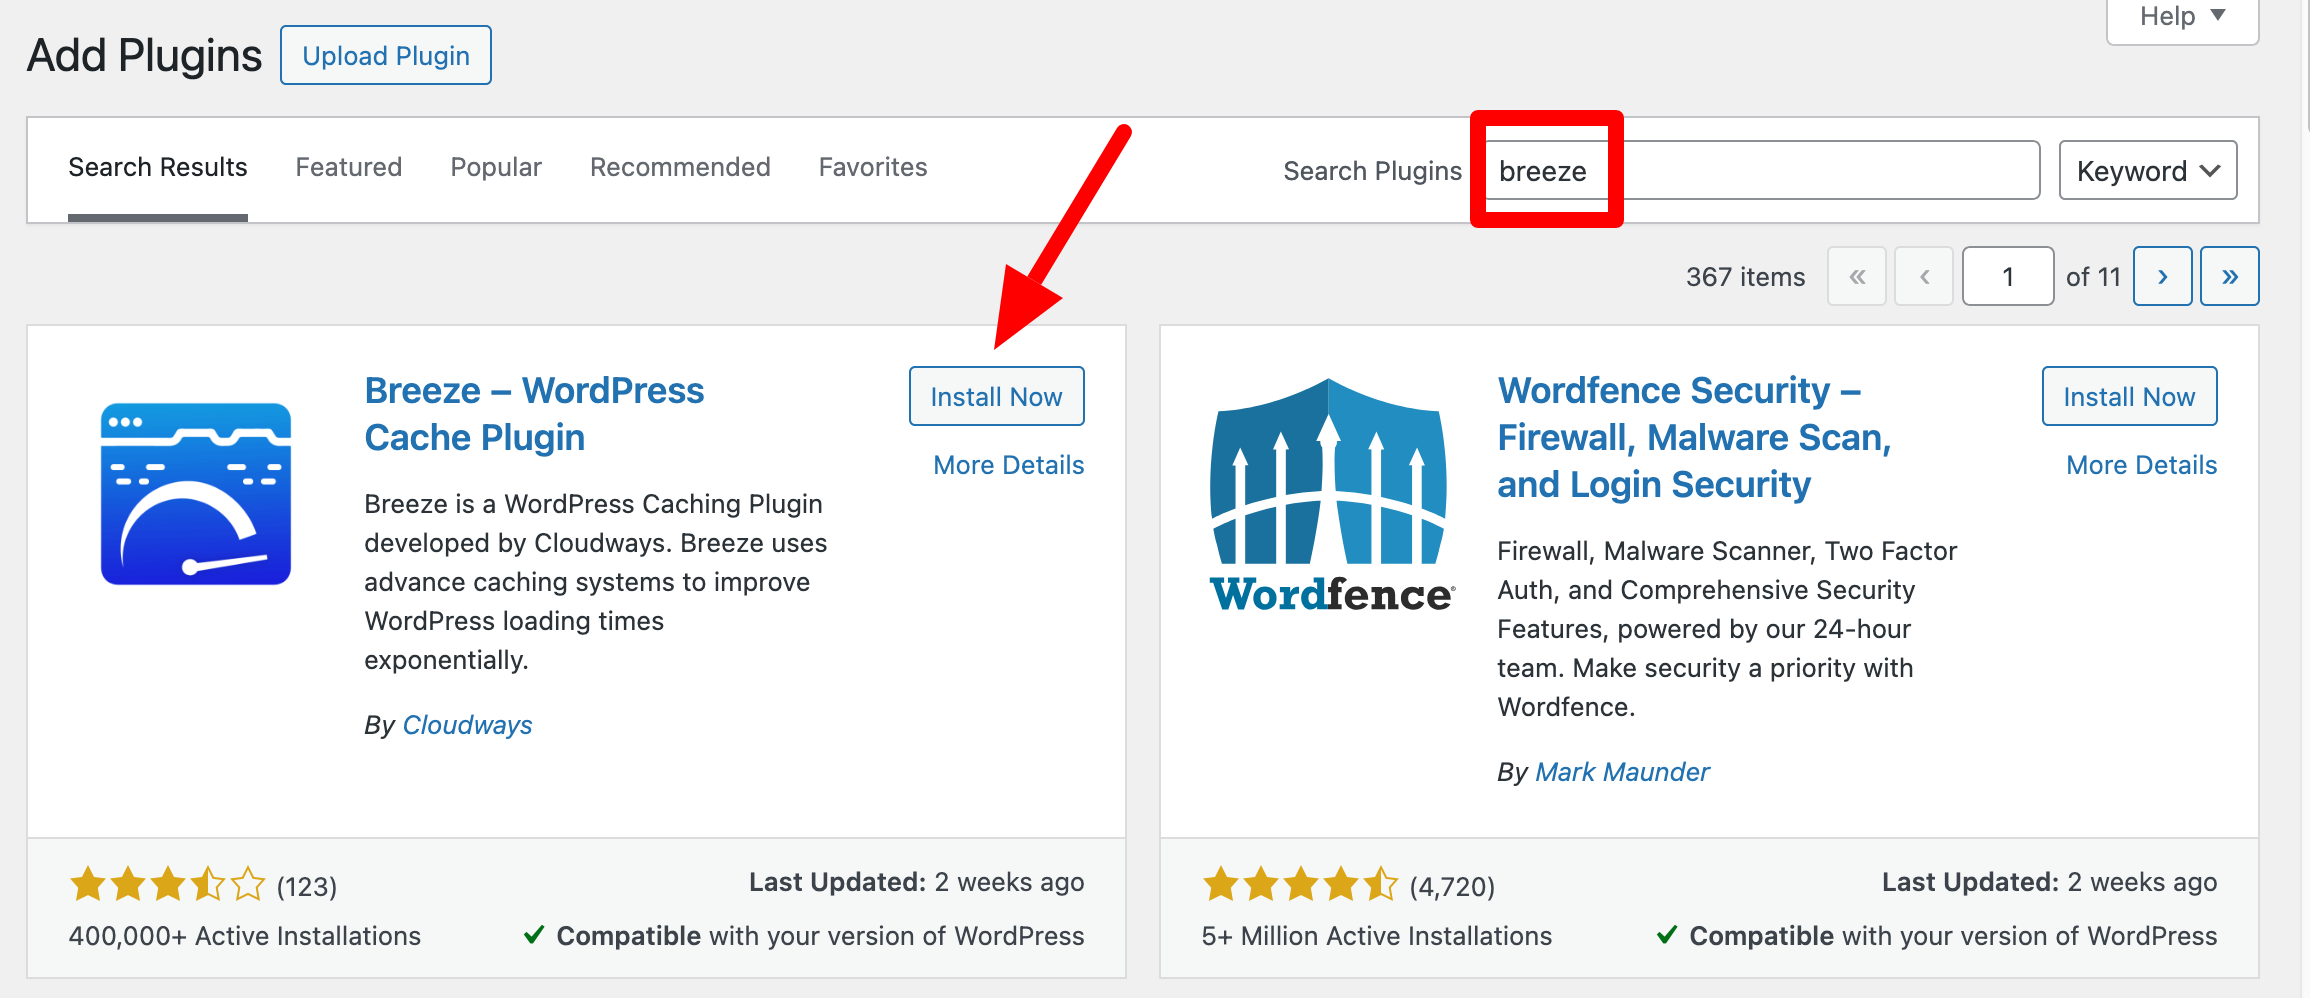Image resolution: width=2310 pixels, height=998 pixels.
Task: Click the Breeze star rating
Action: click(x=167, y=885)
